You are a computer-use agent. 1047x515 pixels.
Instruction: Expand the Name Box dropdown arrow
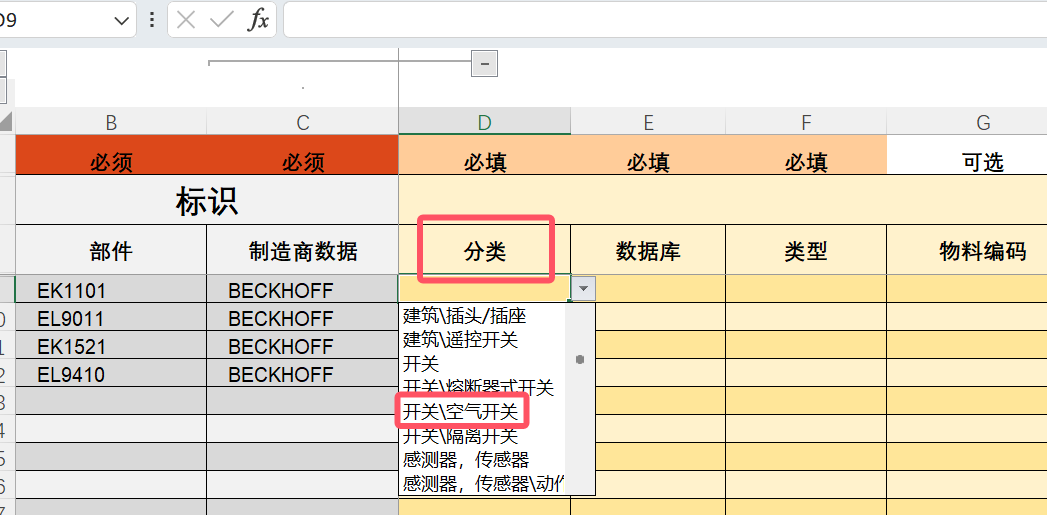coord(122,20)
